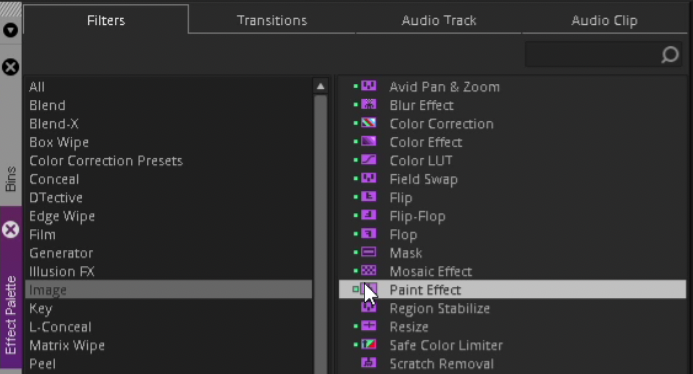
Task: Close the Effect Palette side tab
Action: click(11, 230)
